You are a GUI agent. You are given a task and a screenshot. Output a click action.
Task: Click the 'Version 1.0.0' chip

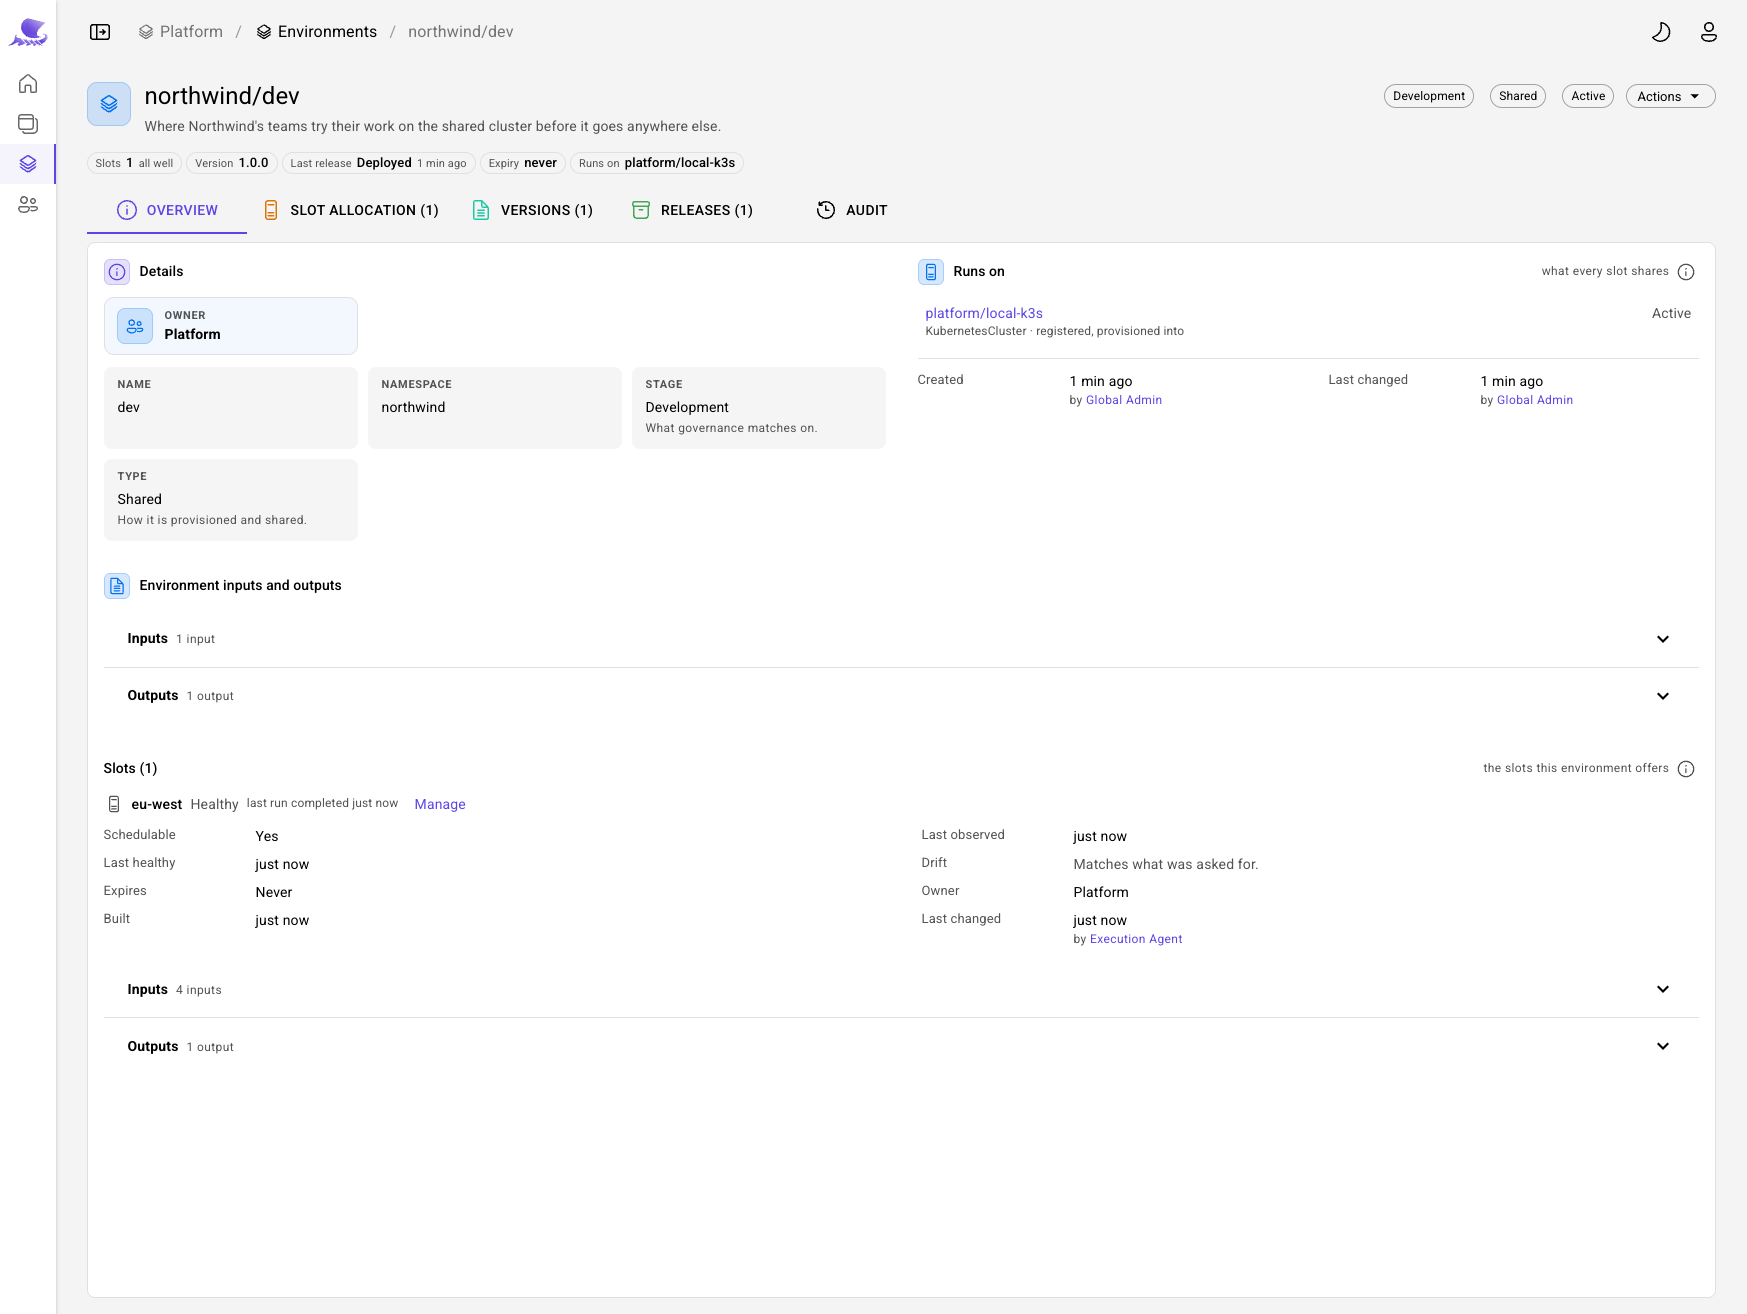point(232,163)
